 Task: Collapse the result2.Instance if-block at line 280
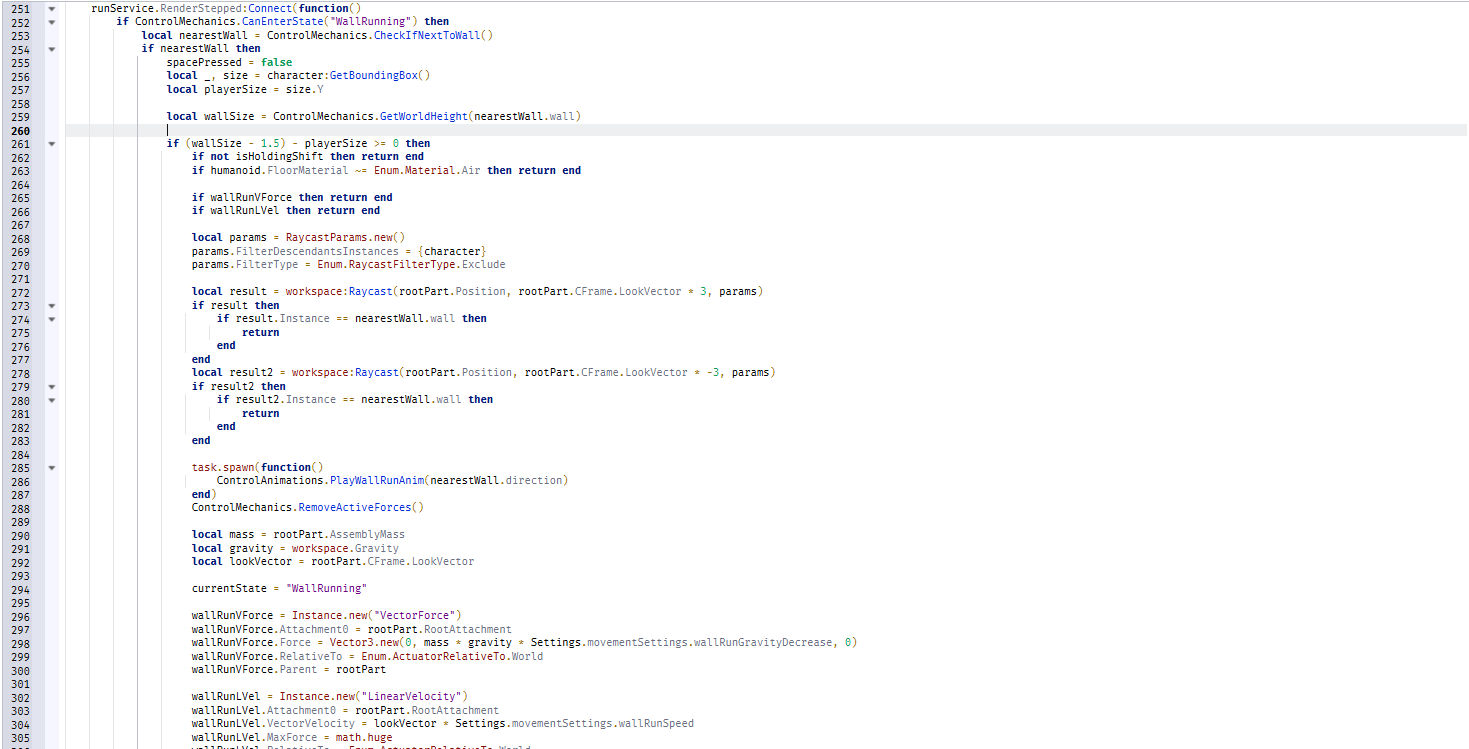[51, 400]
